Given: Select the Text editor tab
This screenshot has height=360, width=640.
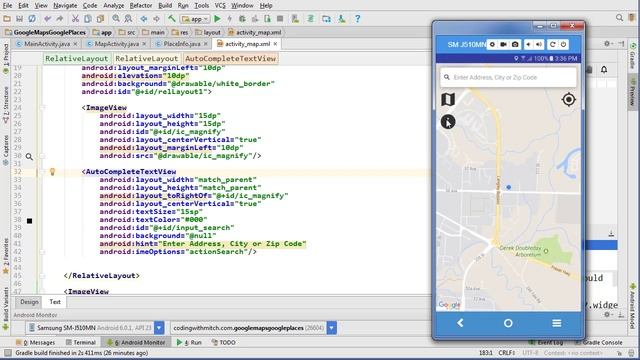Looking at the screenshot, I should [55, 302].
